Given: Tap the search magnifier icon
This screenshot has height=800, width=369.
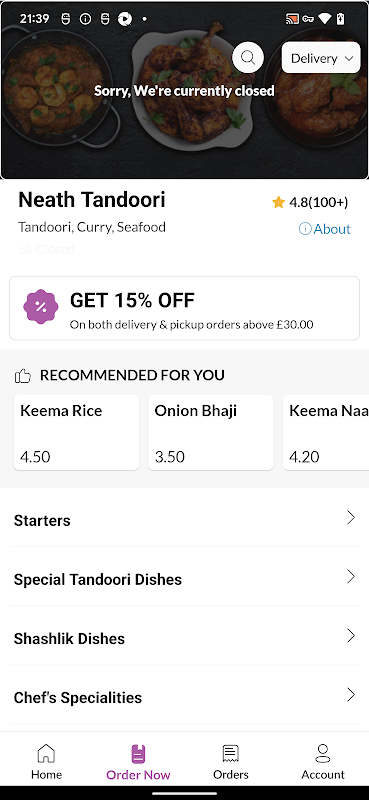Looking at the screenshot, I should pos(248,57).
